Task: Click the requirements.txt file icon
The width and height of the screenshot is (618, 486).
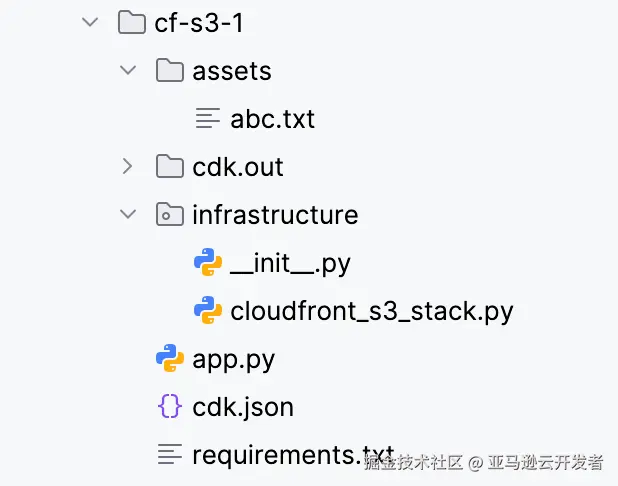Action: (169, 454)
